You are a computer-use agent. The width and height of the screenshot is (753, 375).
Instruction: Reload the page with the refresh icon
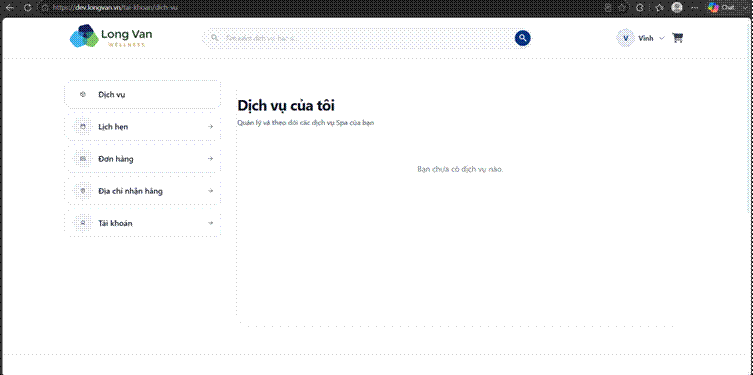[27, 8]
